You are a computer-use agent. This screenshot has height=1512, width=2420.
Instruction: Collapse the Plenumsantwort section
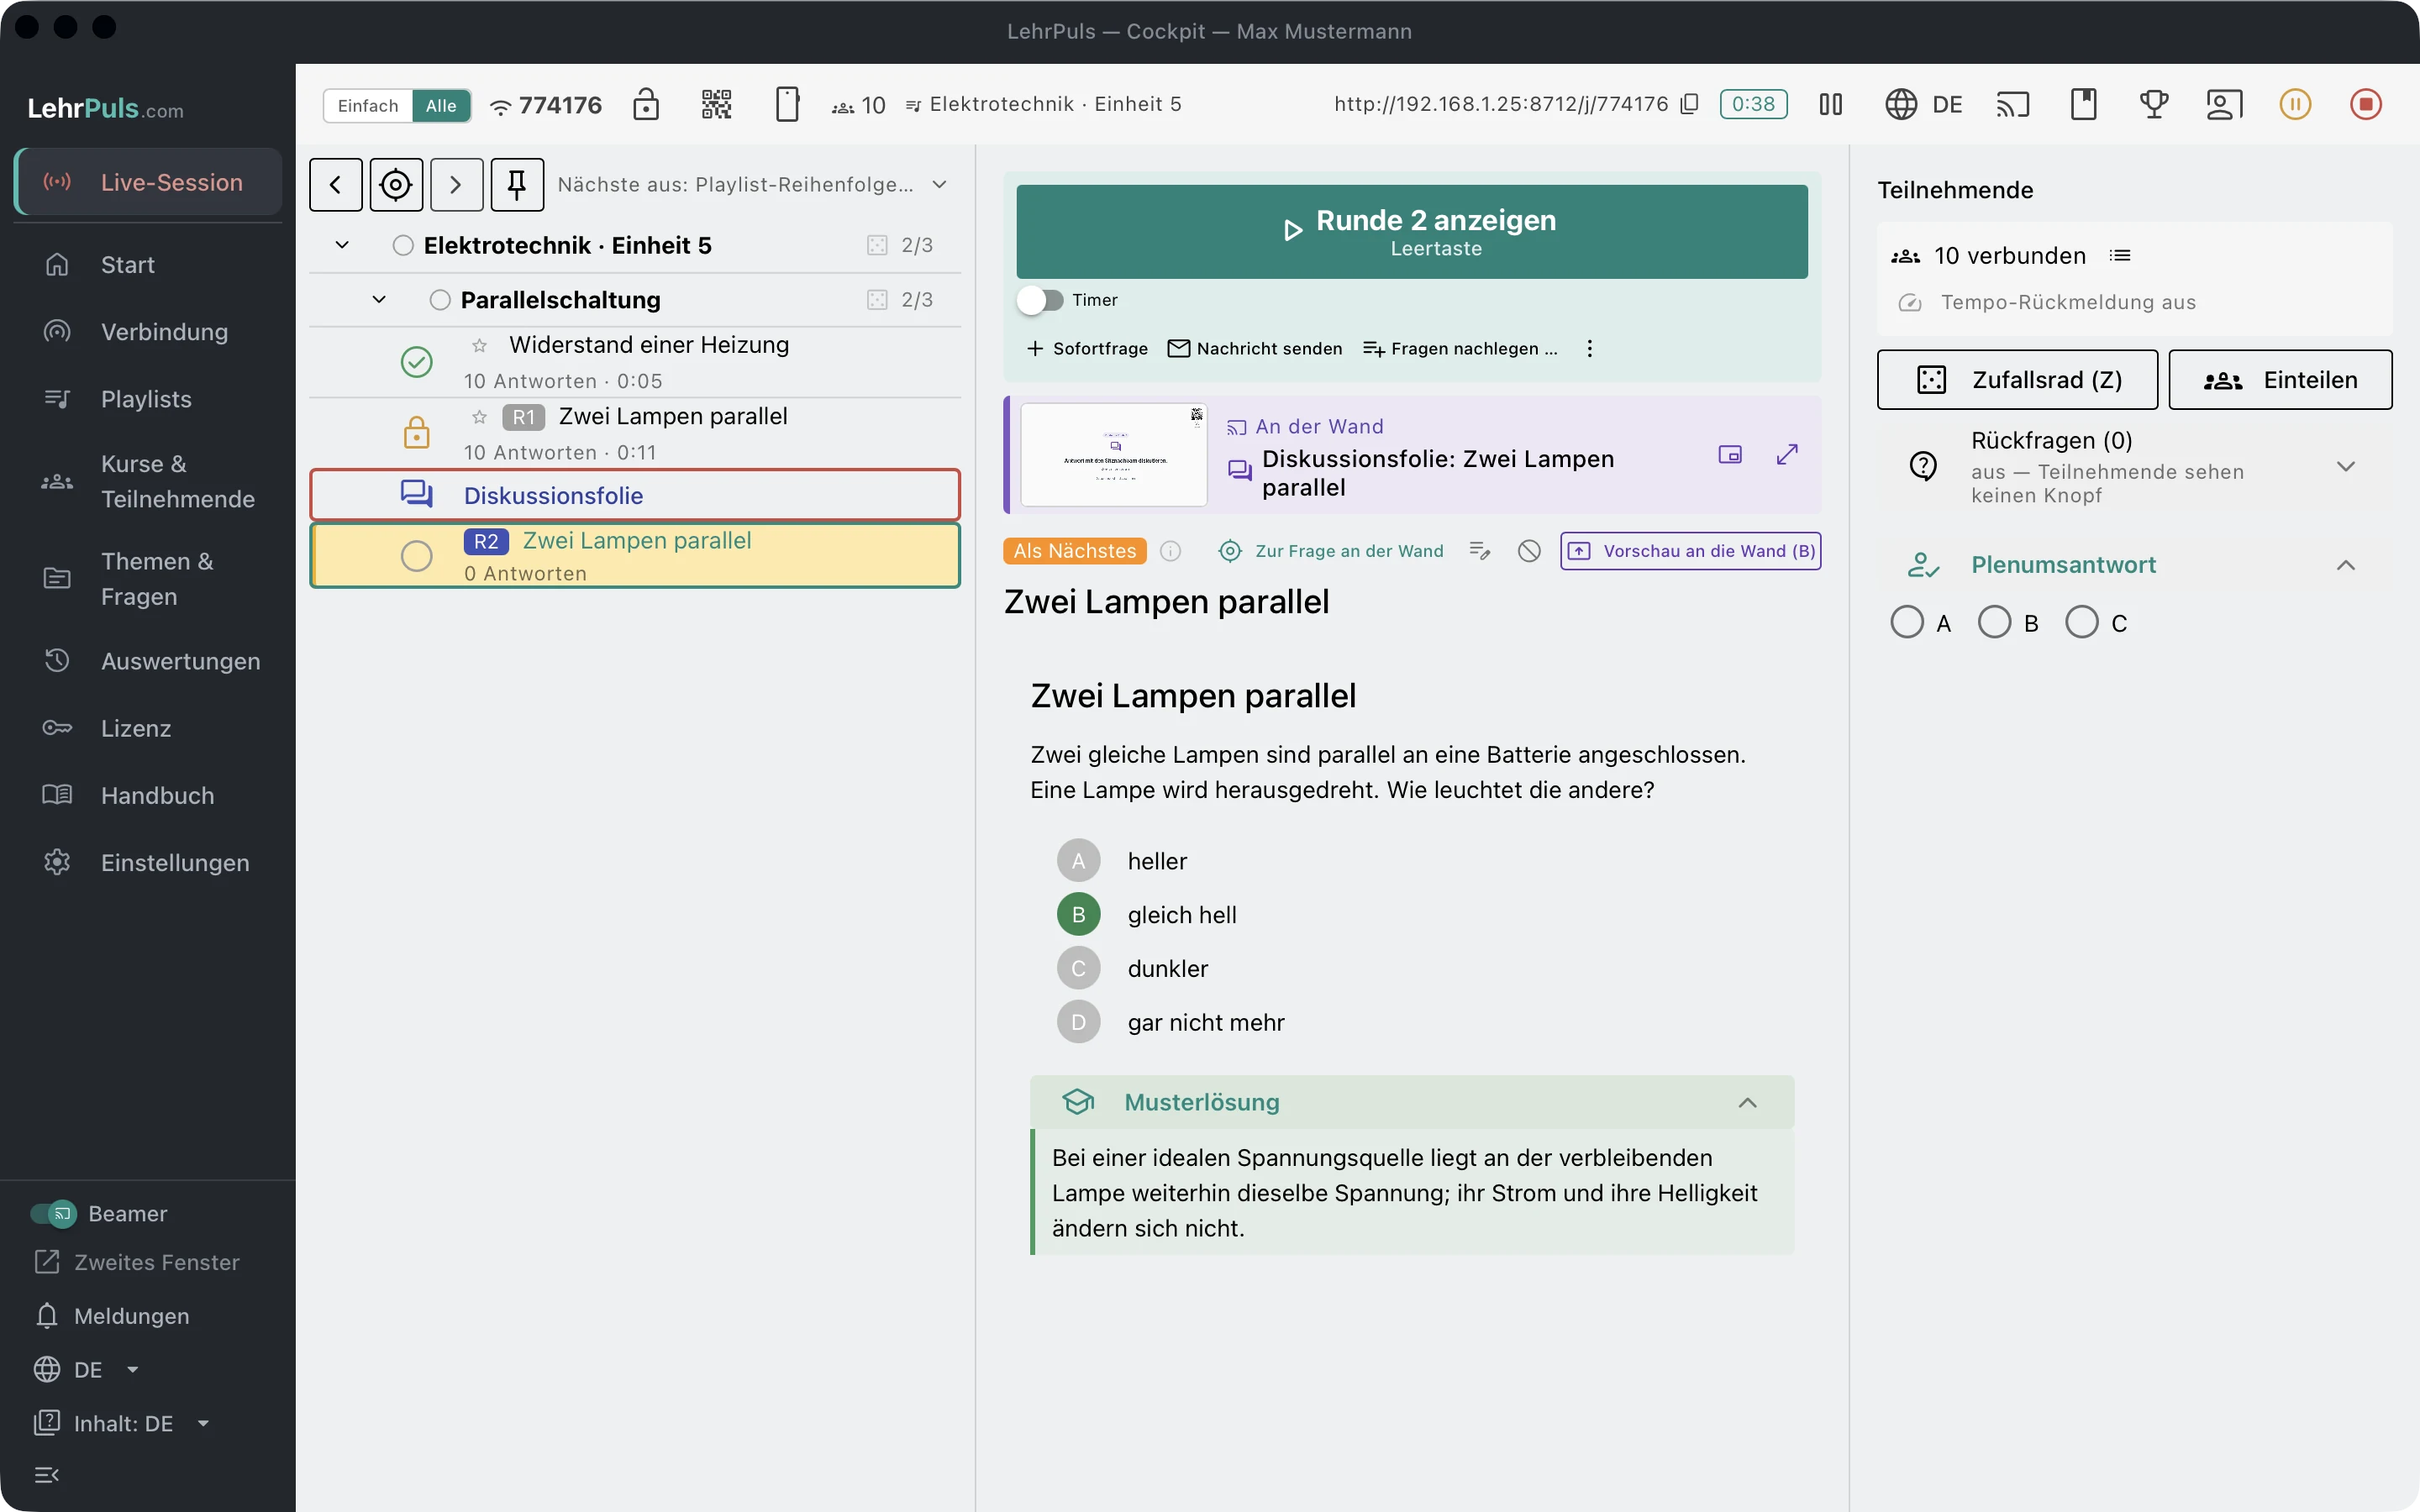[x=2346, y=565]
